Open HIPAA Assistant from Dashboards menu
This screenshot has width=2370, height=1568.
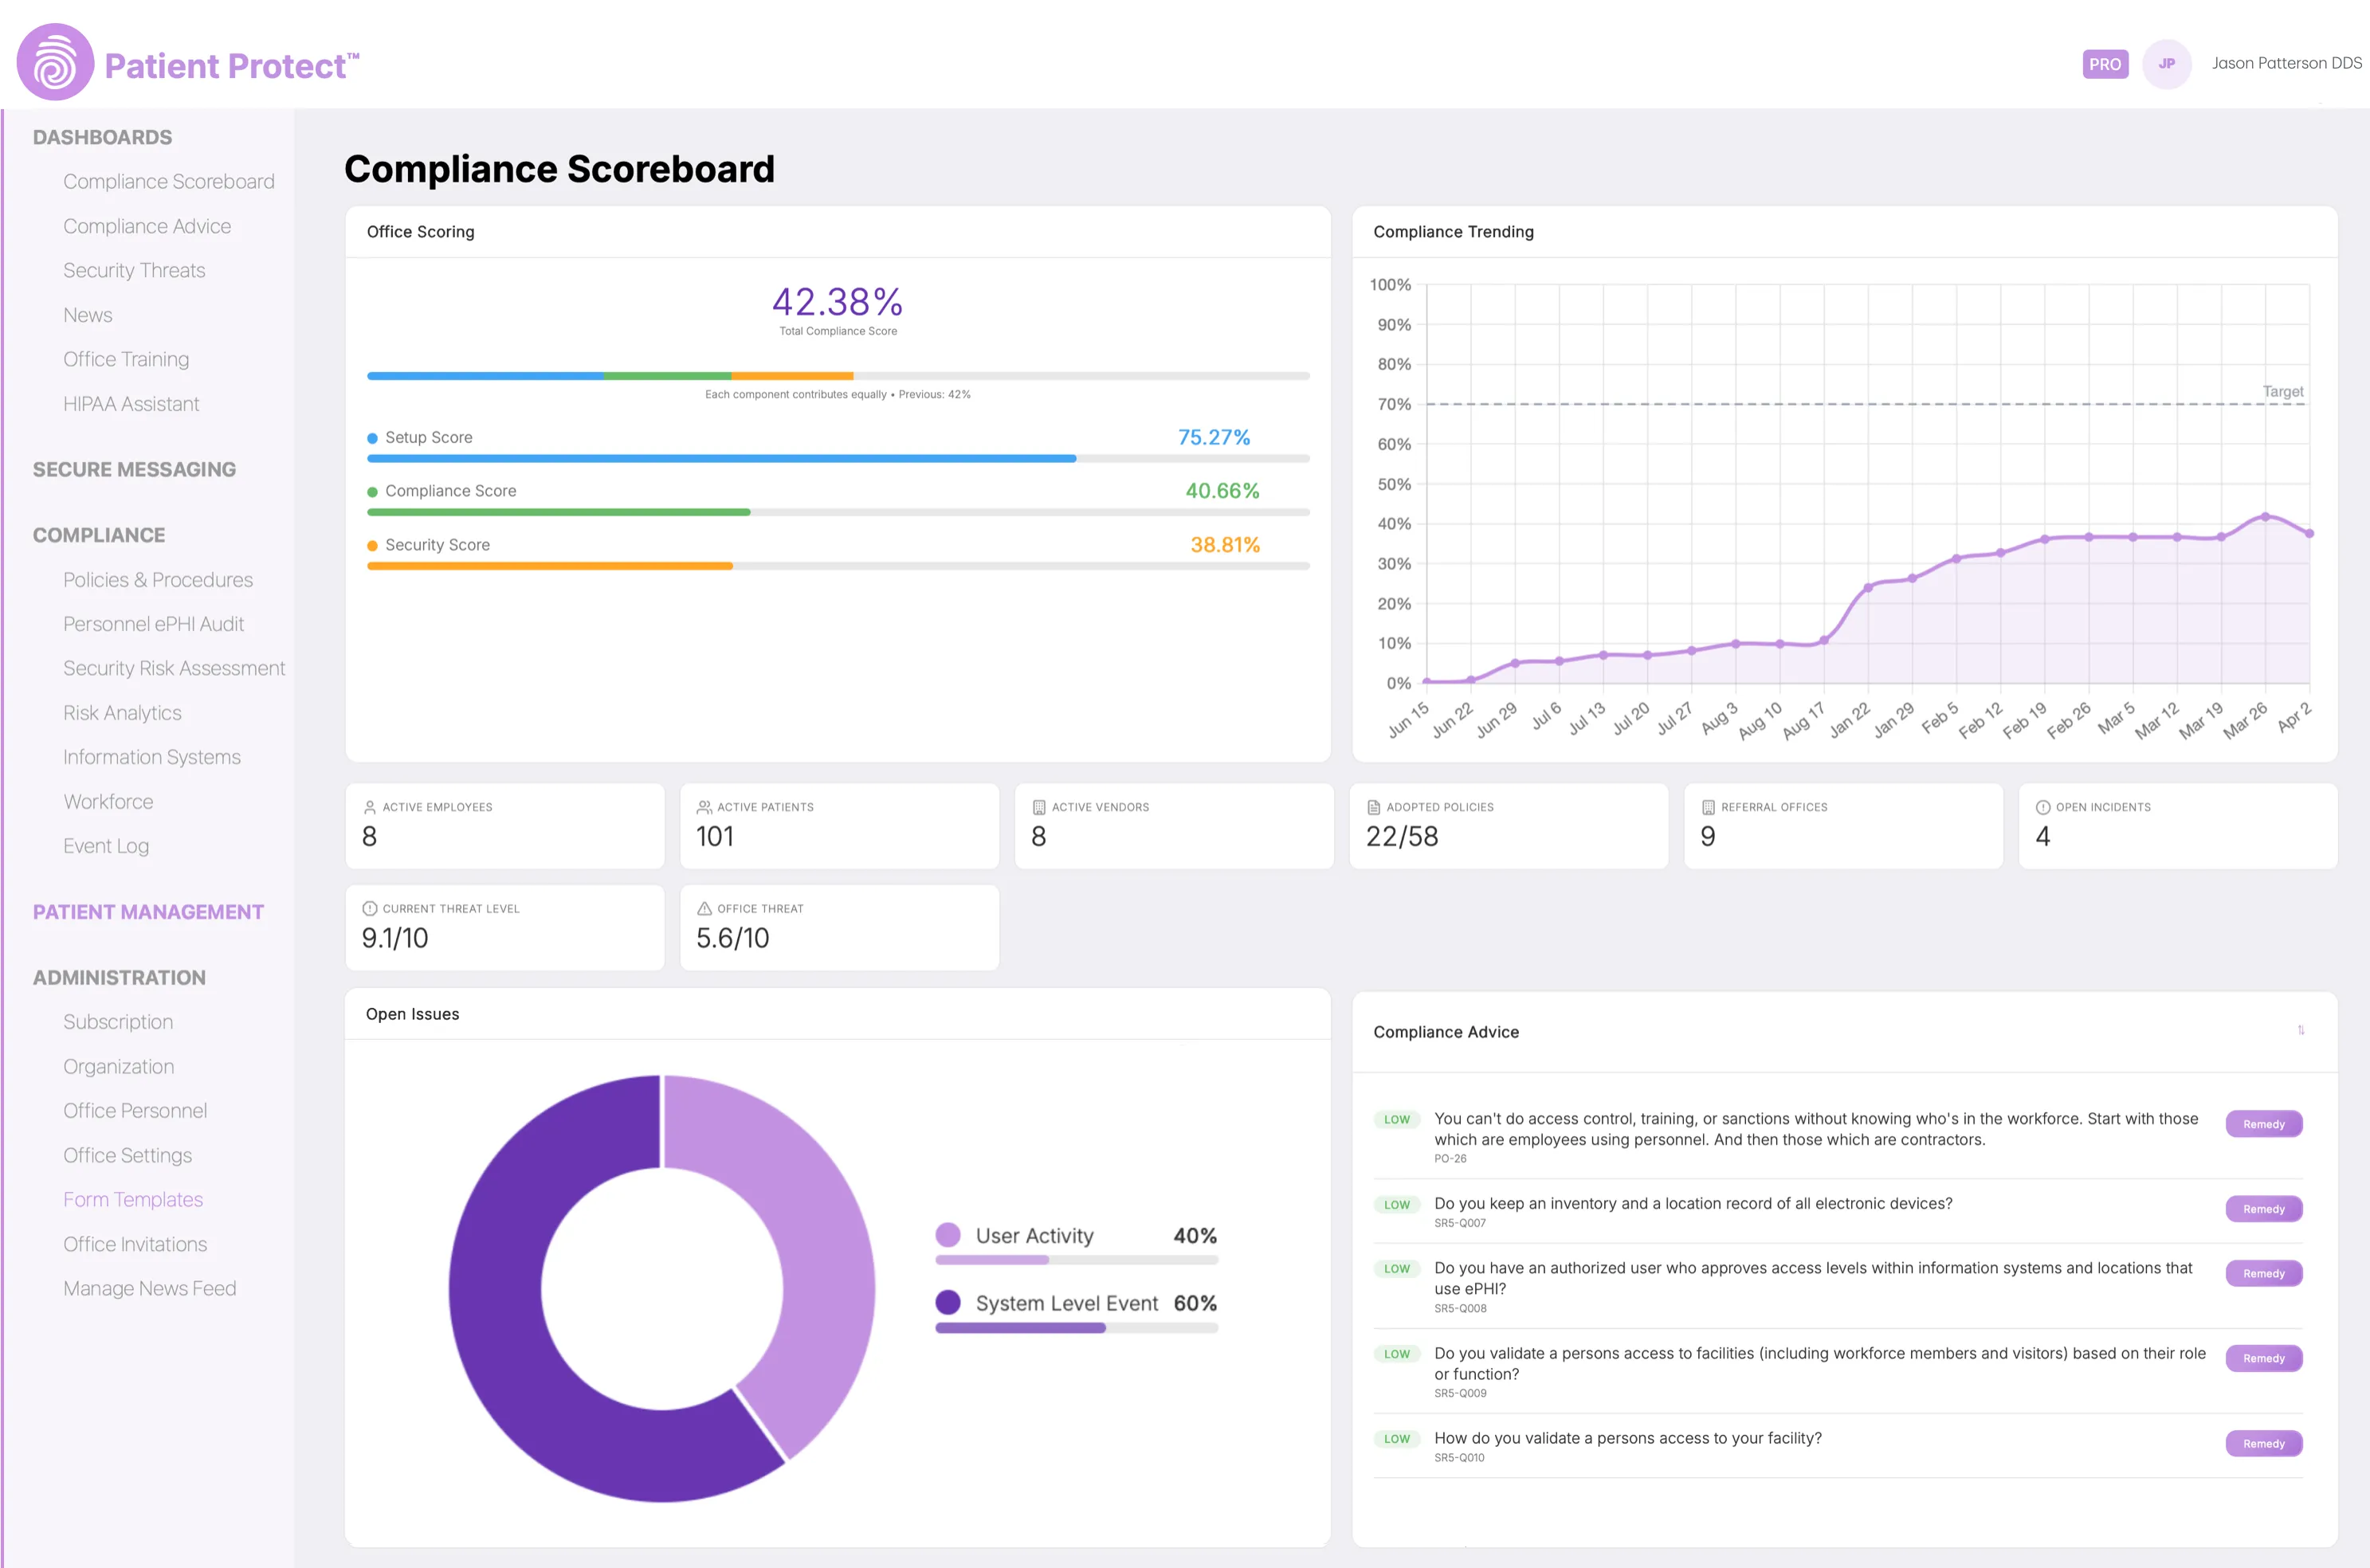click(x=131, y=404)
